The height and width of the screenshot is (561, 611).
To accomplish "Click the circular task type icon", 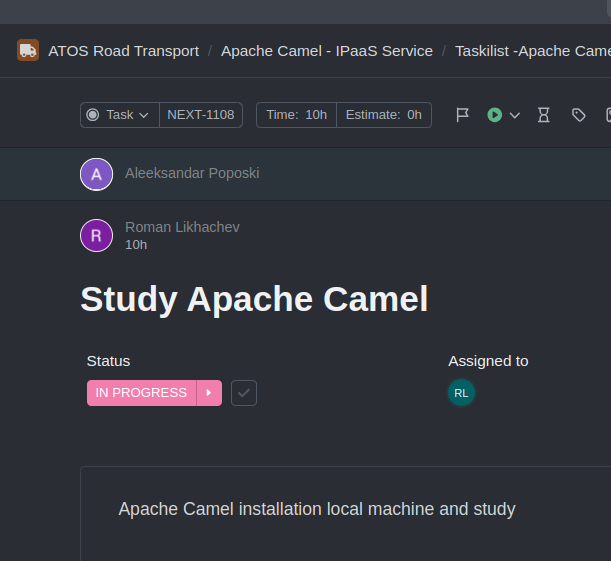I will 93,115.
